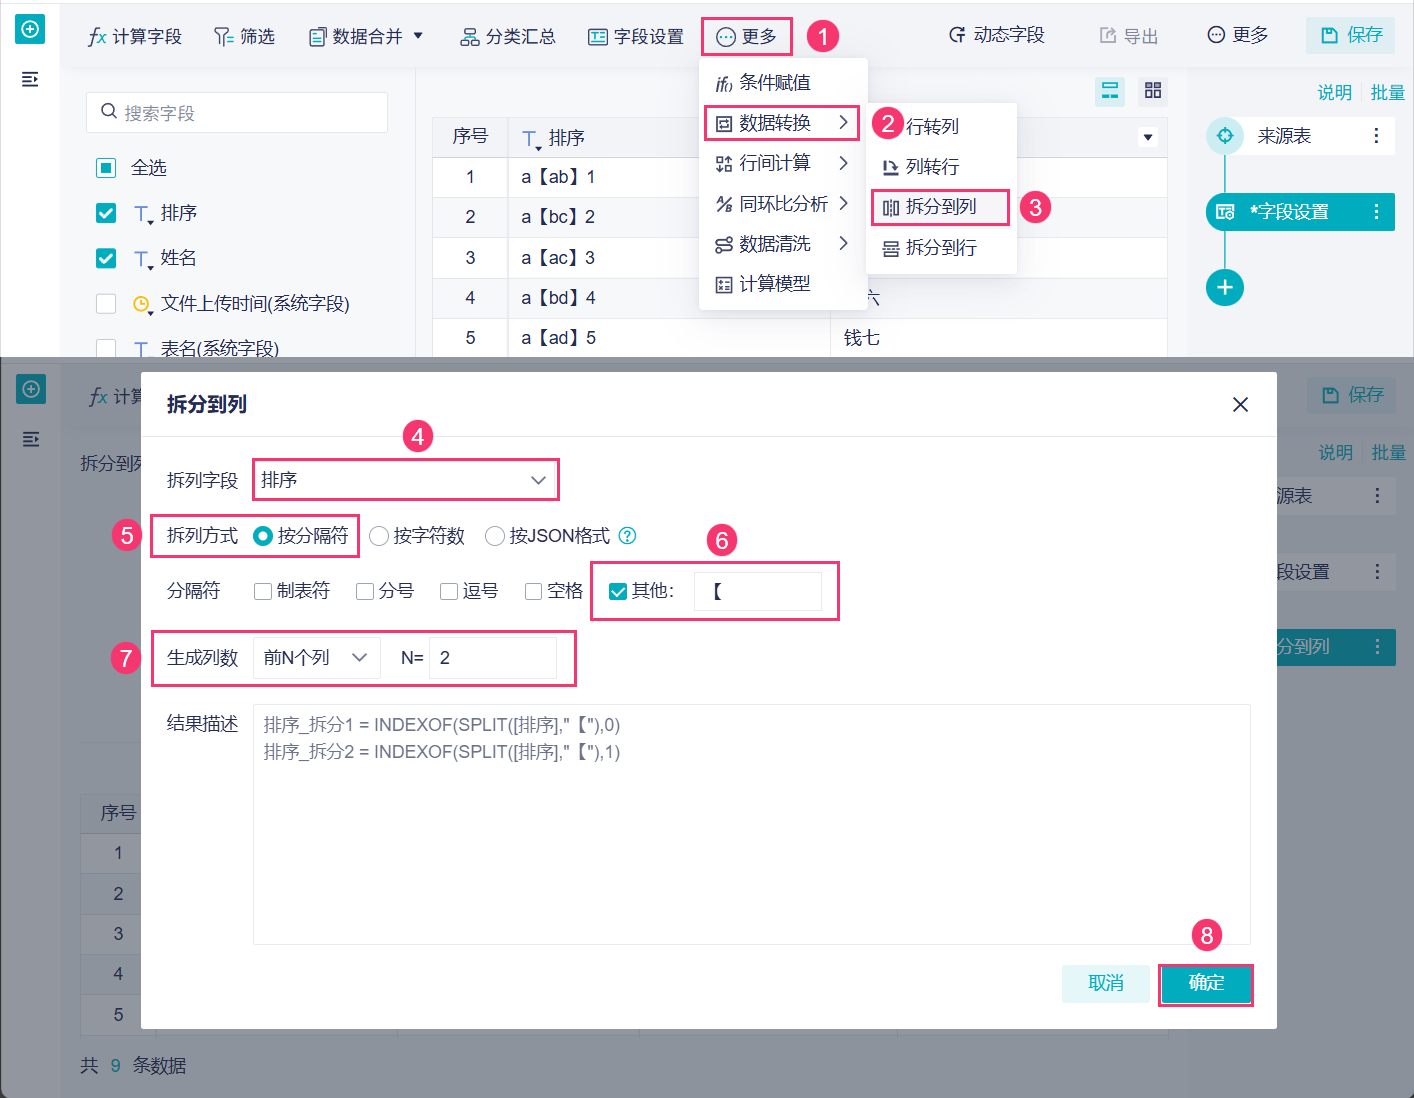This screenshot has width=1414, height=1098.
Task: Click the cell 'a【ab】1'
Action: point(558,177)
